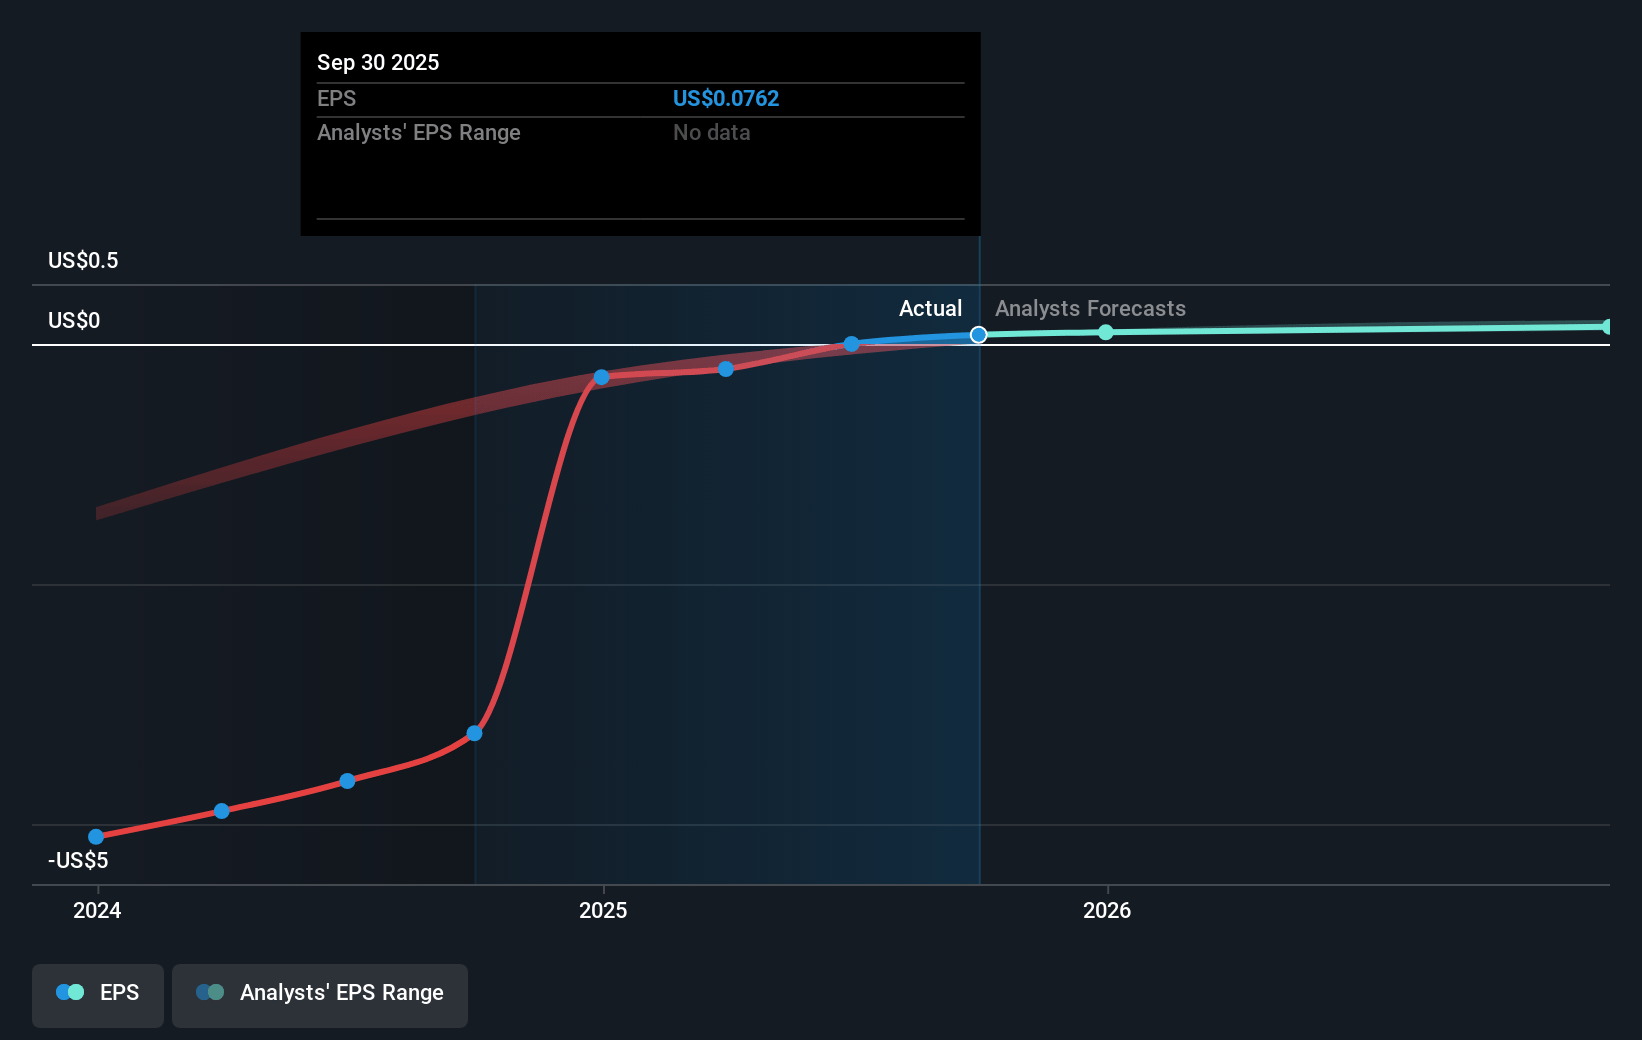Click the red analysts' range band

click(x=300, y=450)
